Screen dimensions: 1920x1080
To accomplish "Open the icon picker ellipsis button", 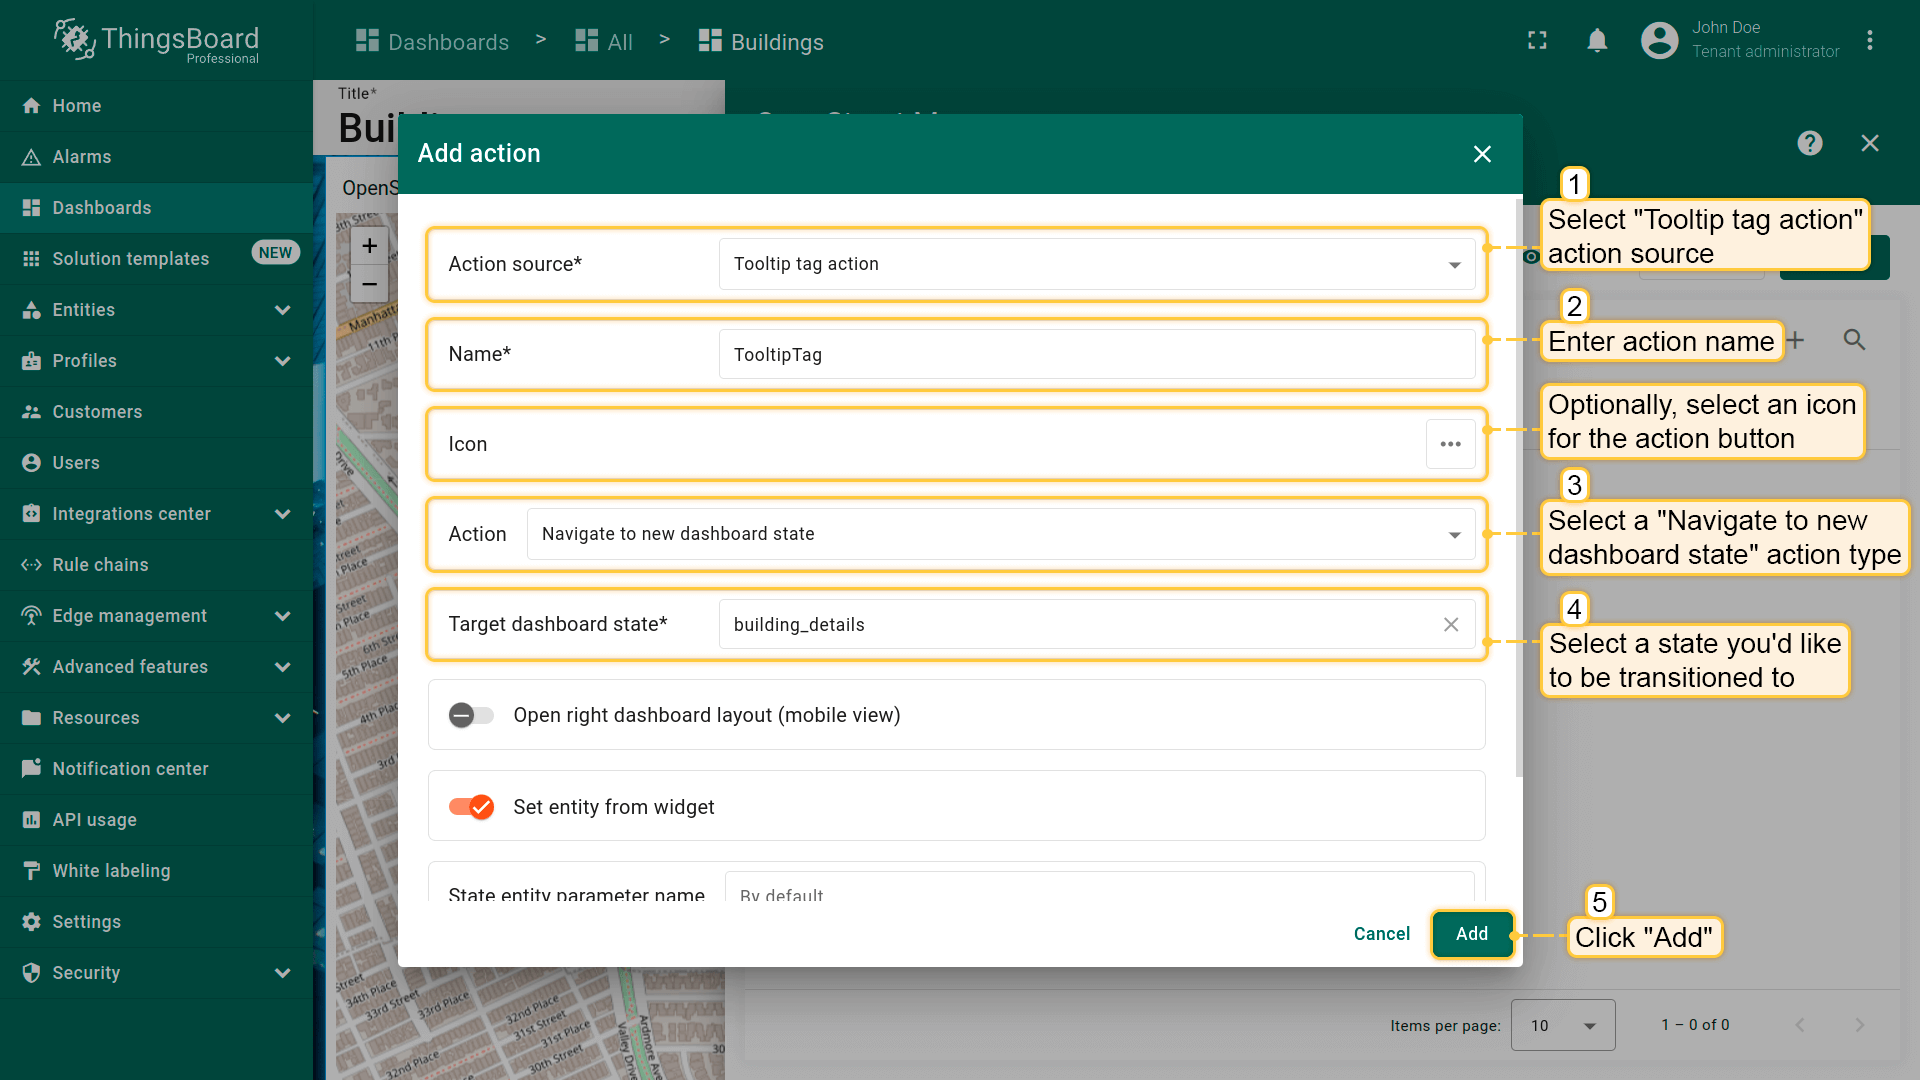I will (x=1450, y=444).
